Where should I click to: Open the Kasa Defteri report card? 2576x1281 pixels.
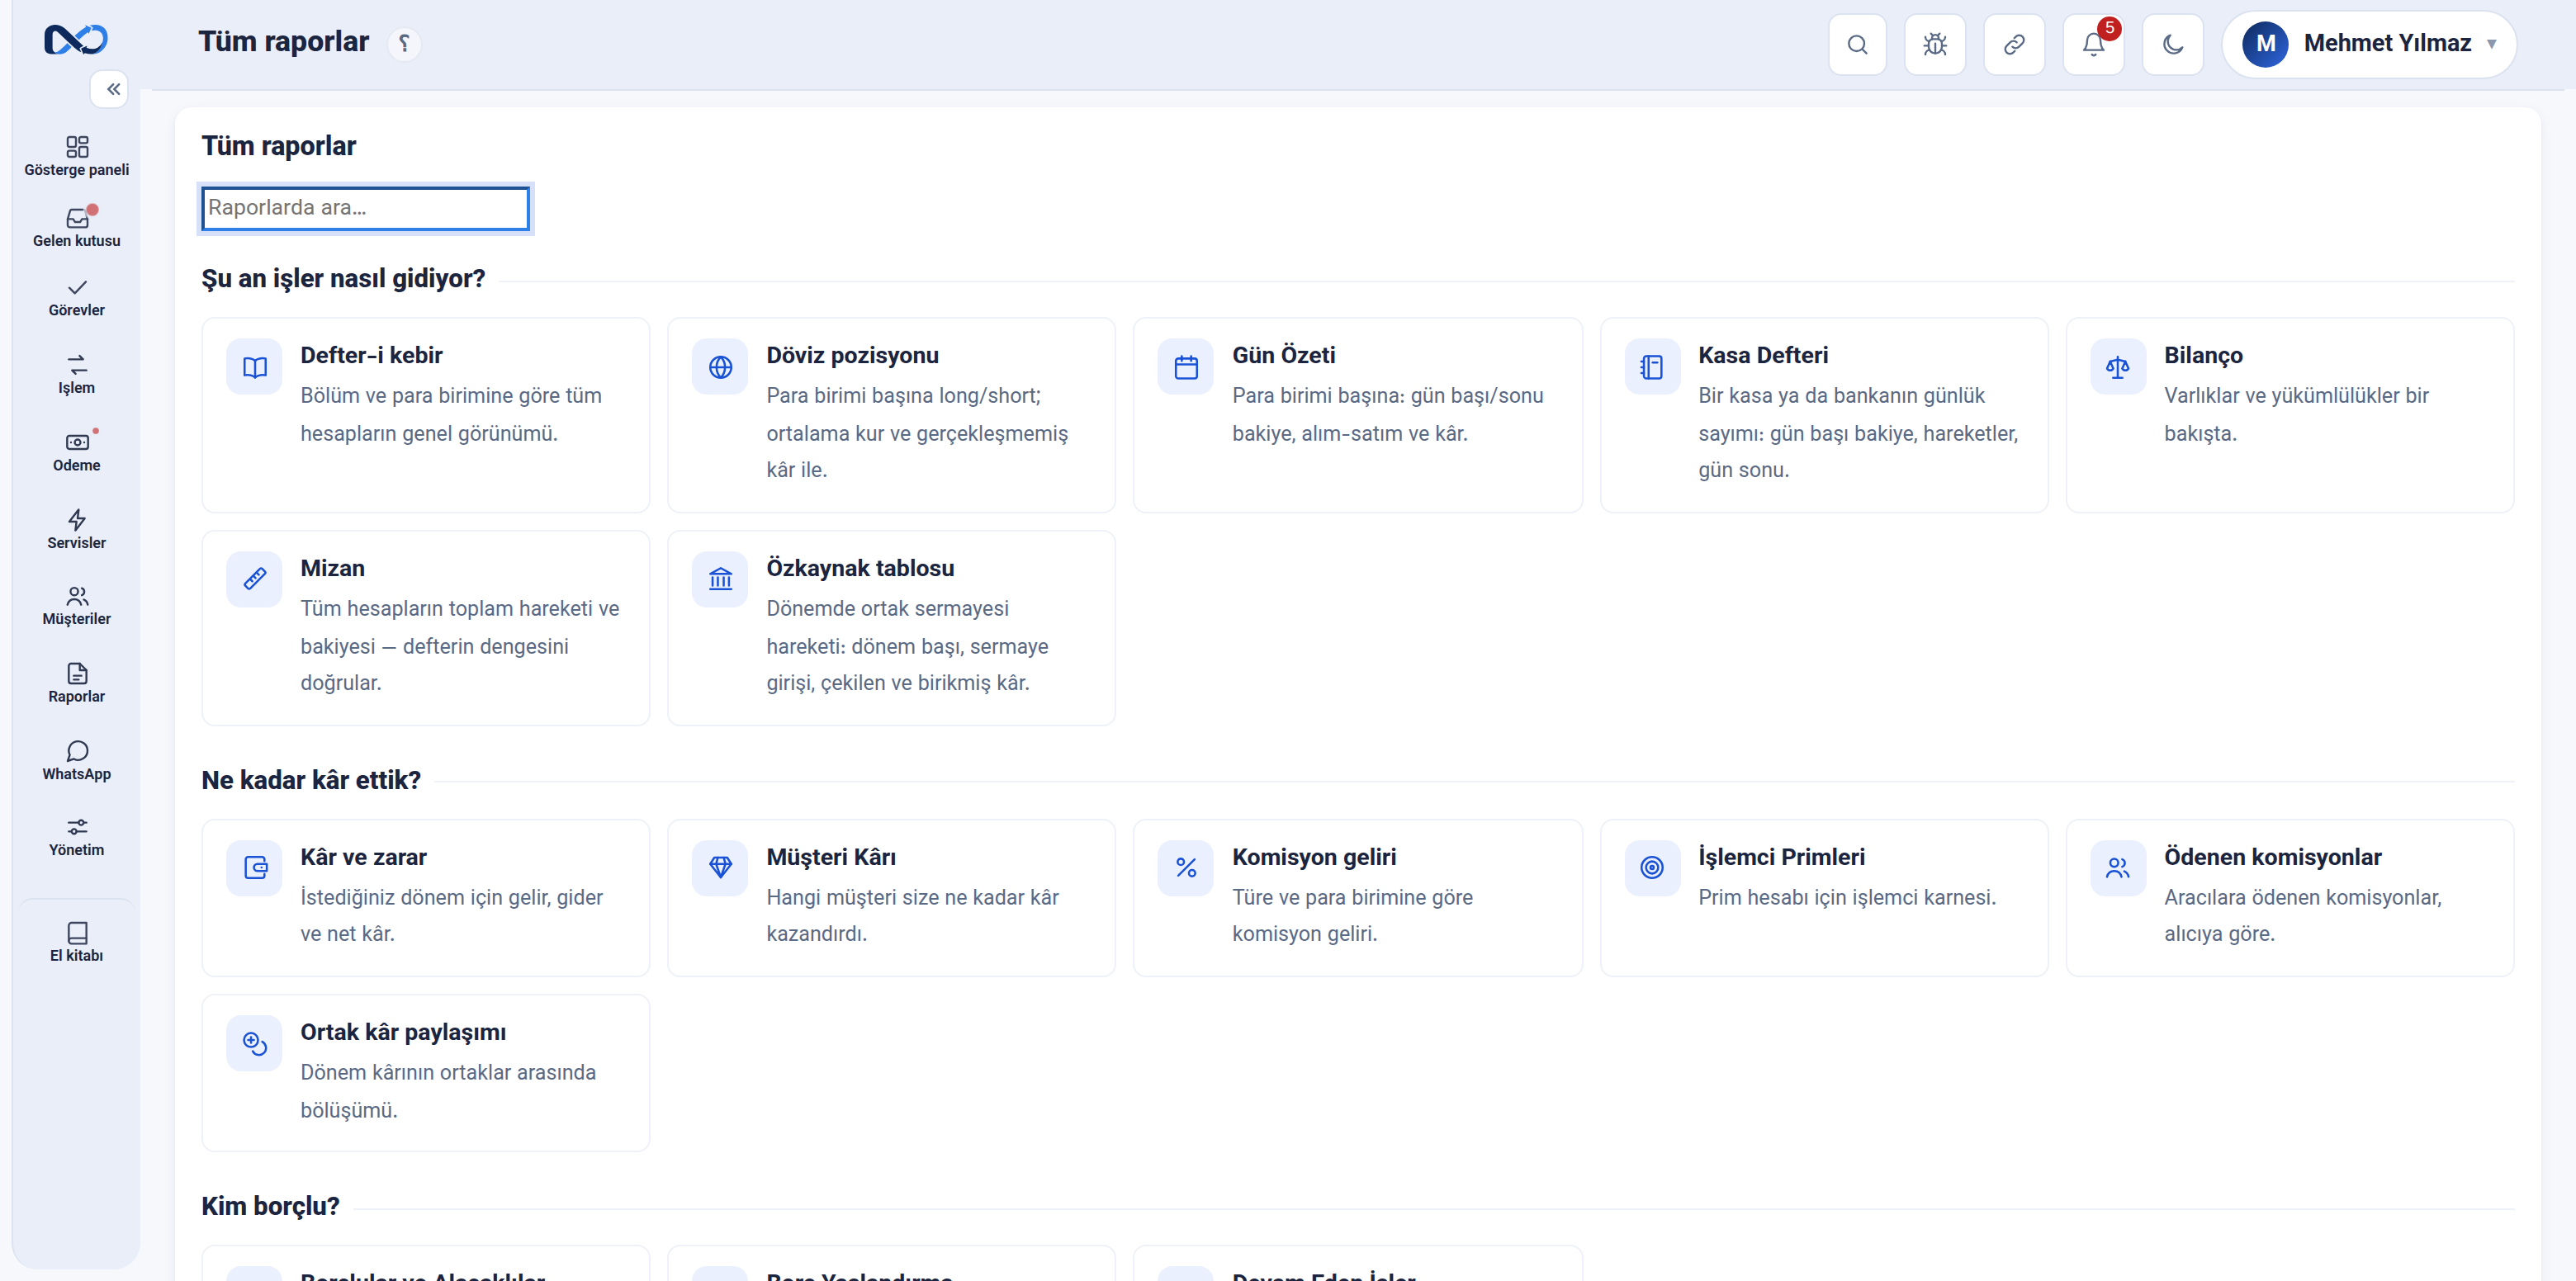pyautogui.click(x=1824, y=415)
